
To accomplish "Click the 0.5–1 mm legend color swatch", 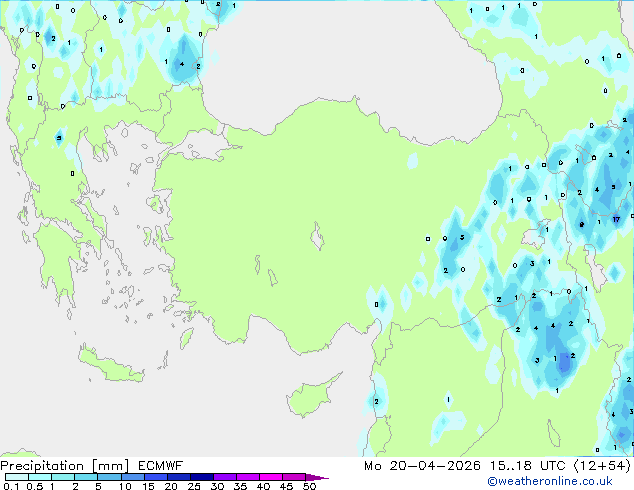I will [40, 477].
